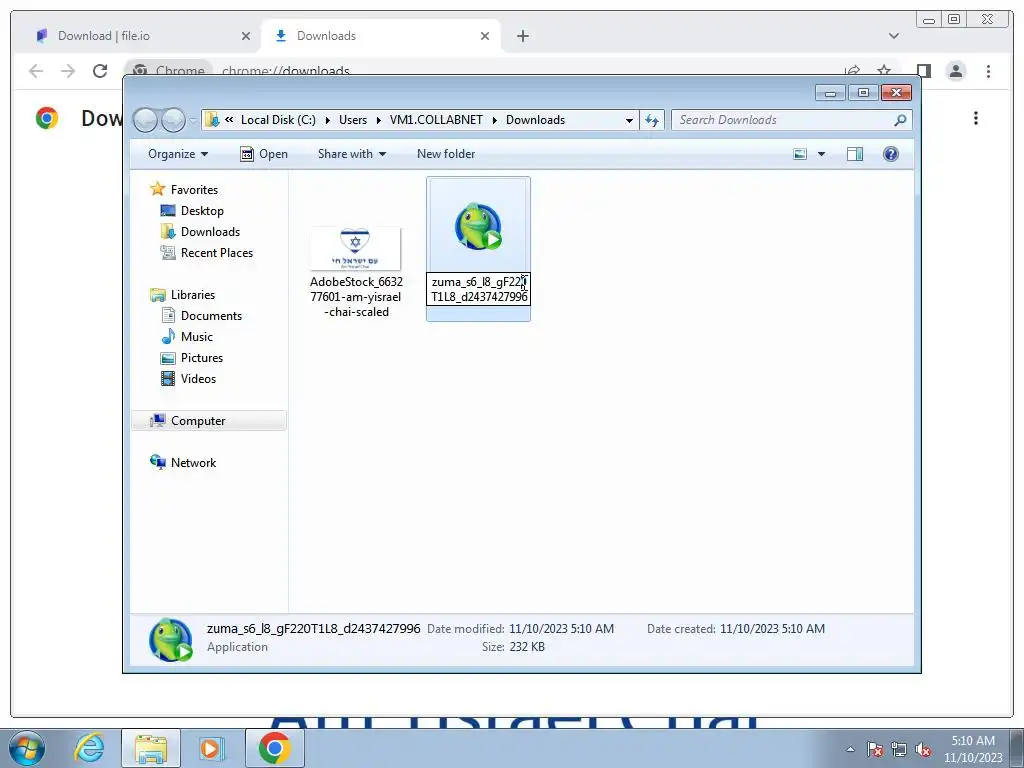The image size is (1024, 768).
Task: Click the Open toolbar button
Action: (264, 154)
